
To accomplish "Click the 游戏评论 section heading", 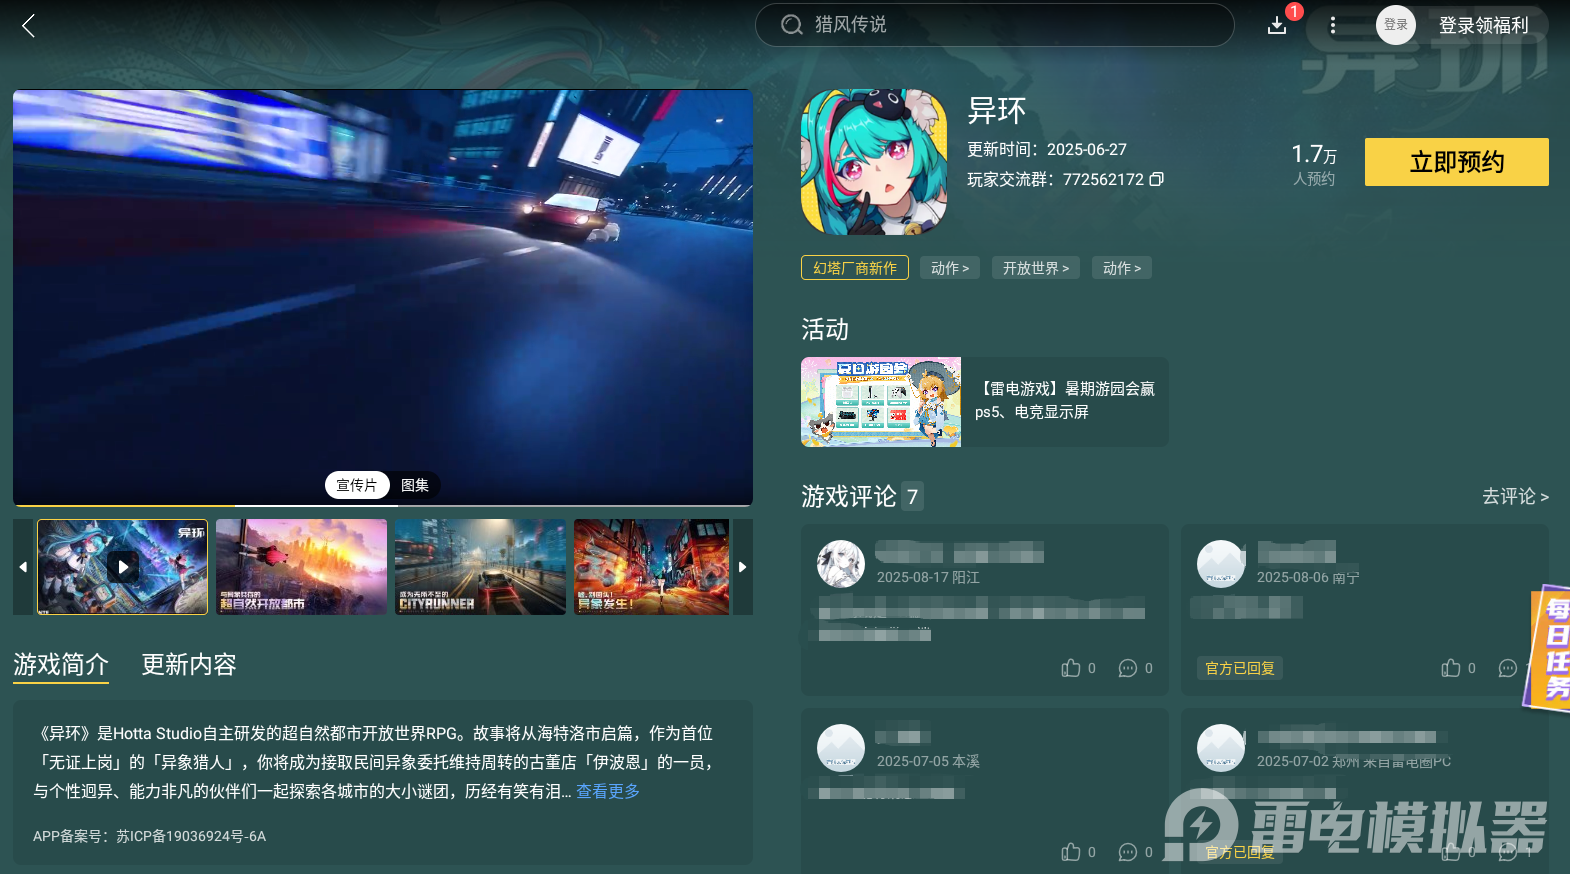I will tap(849, 496).
